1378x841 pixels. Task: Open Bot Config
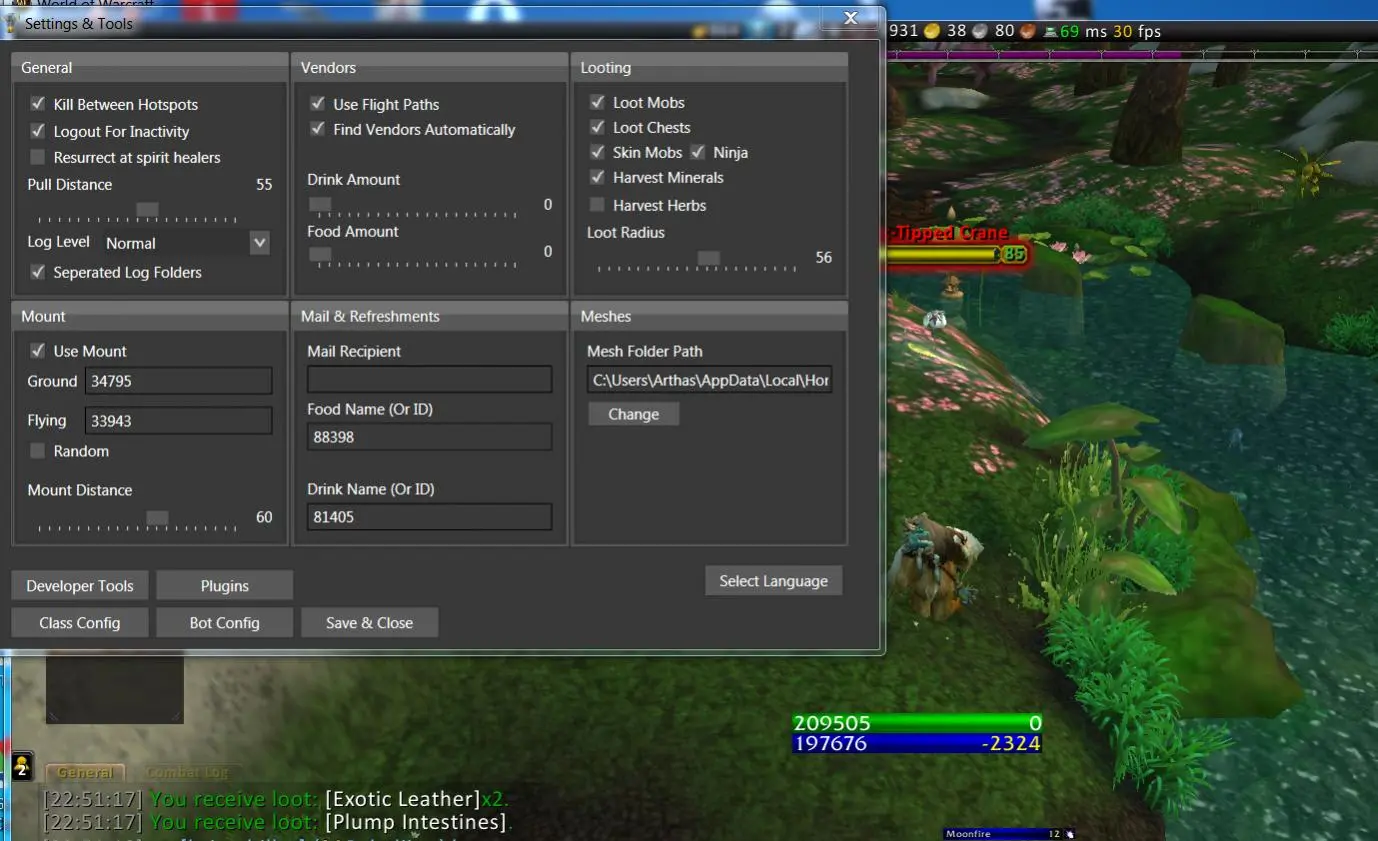tap(225, 623)
